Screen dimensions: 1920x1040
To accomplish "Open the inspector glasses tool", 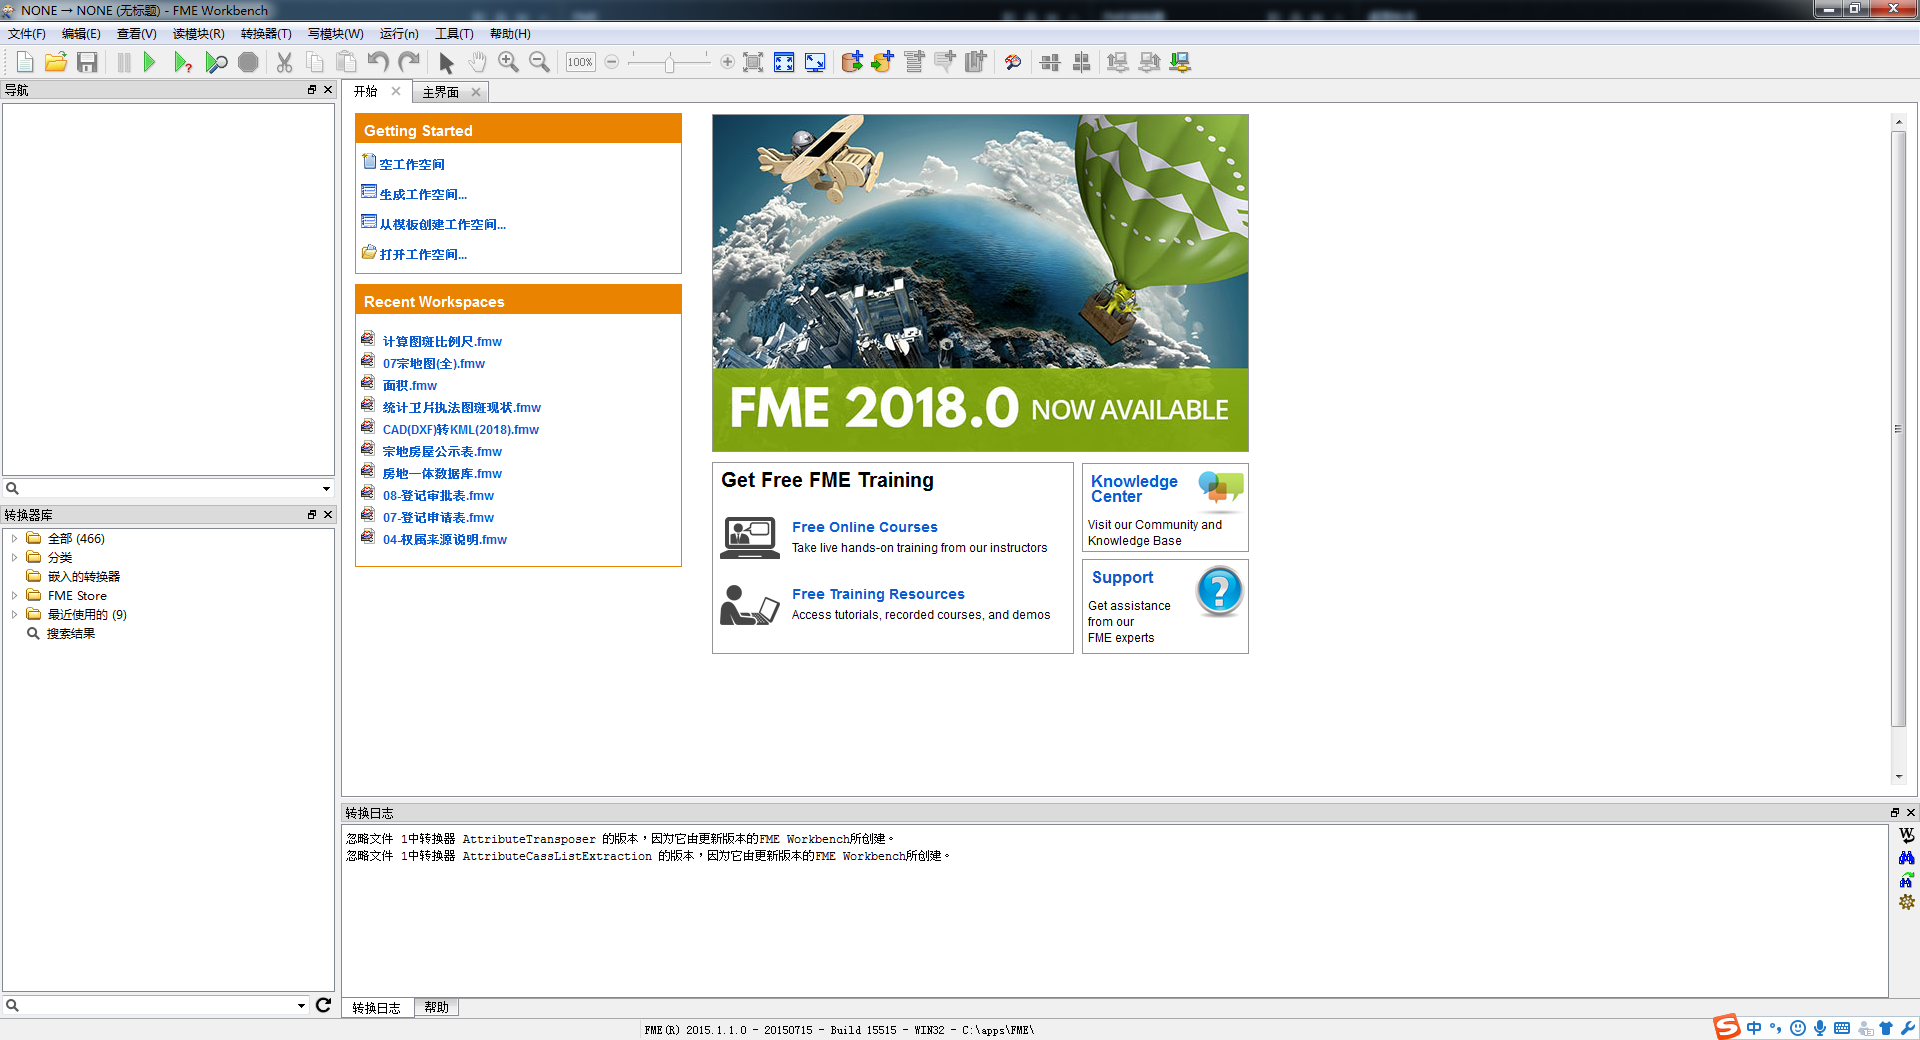I will pyautogui.click(x=1013, y=62).
